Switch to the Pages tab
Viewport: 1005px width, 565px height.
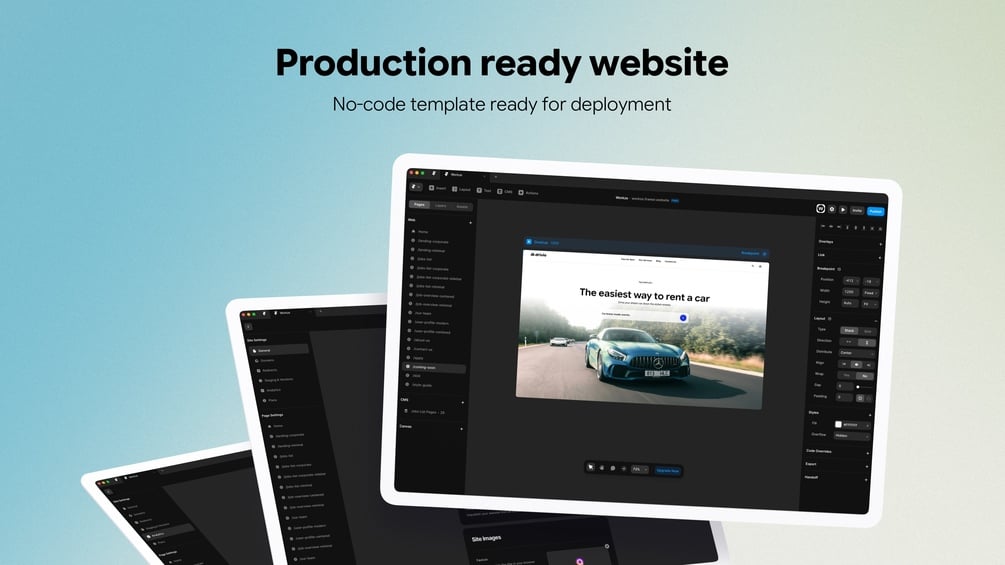click(x=419, y=204)
